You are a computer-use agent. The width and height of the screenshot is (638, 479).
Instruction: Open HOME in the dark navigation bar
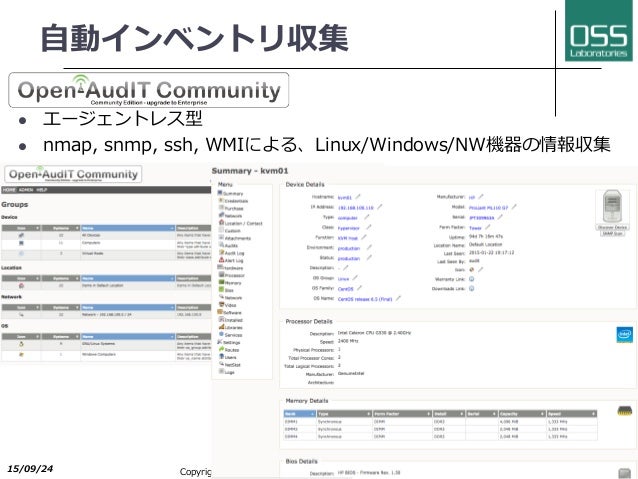[x=9, y=190]
